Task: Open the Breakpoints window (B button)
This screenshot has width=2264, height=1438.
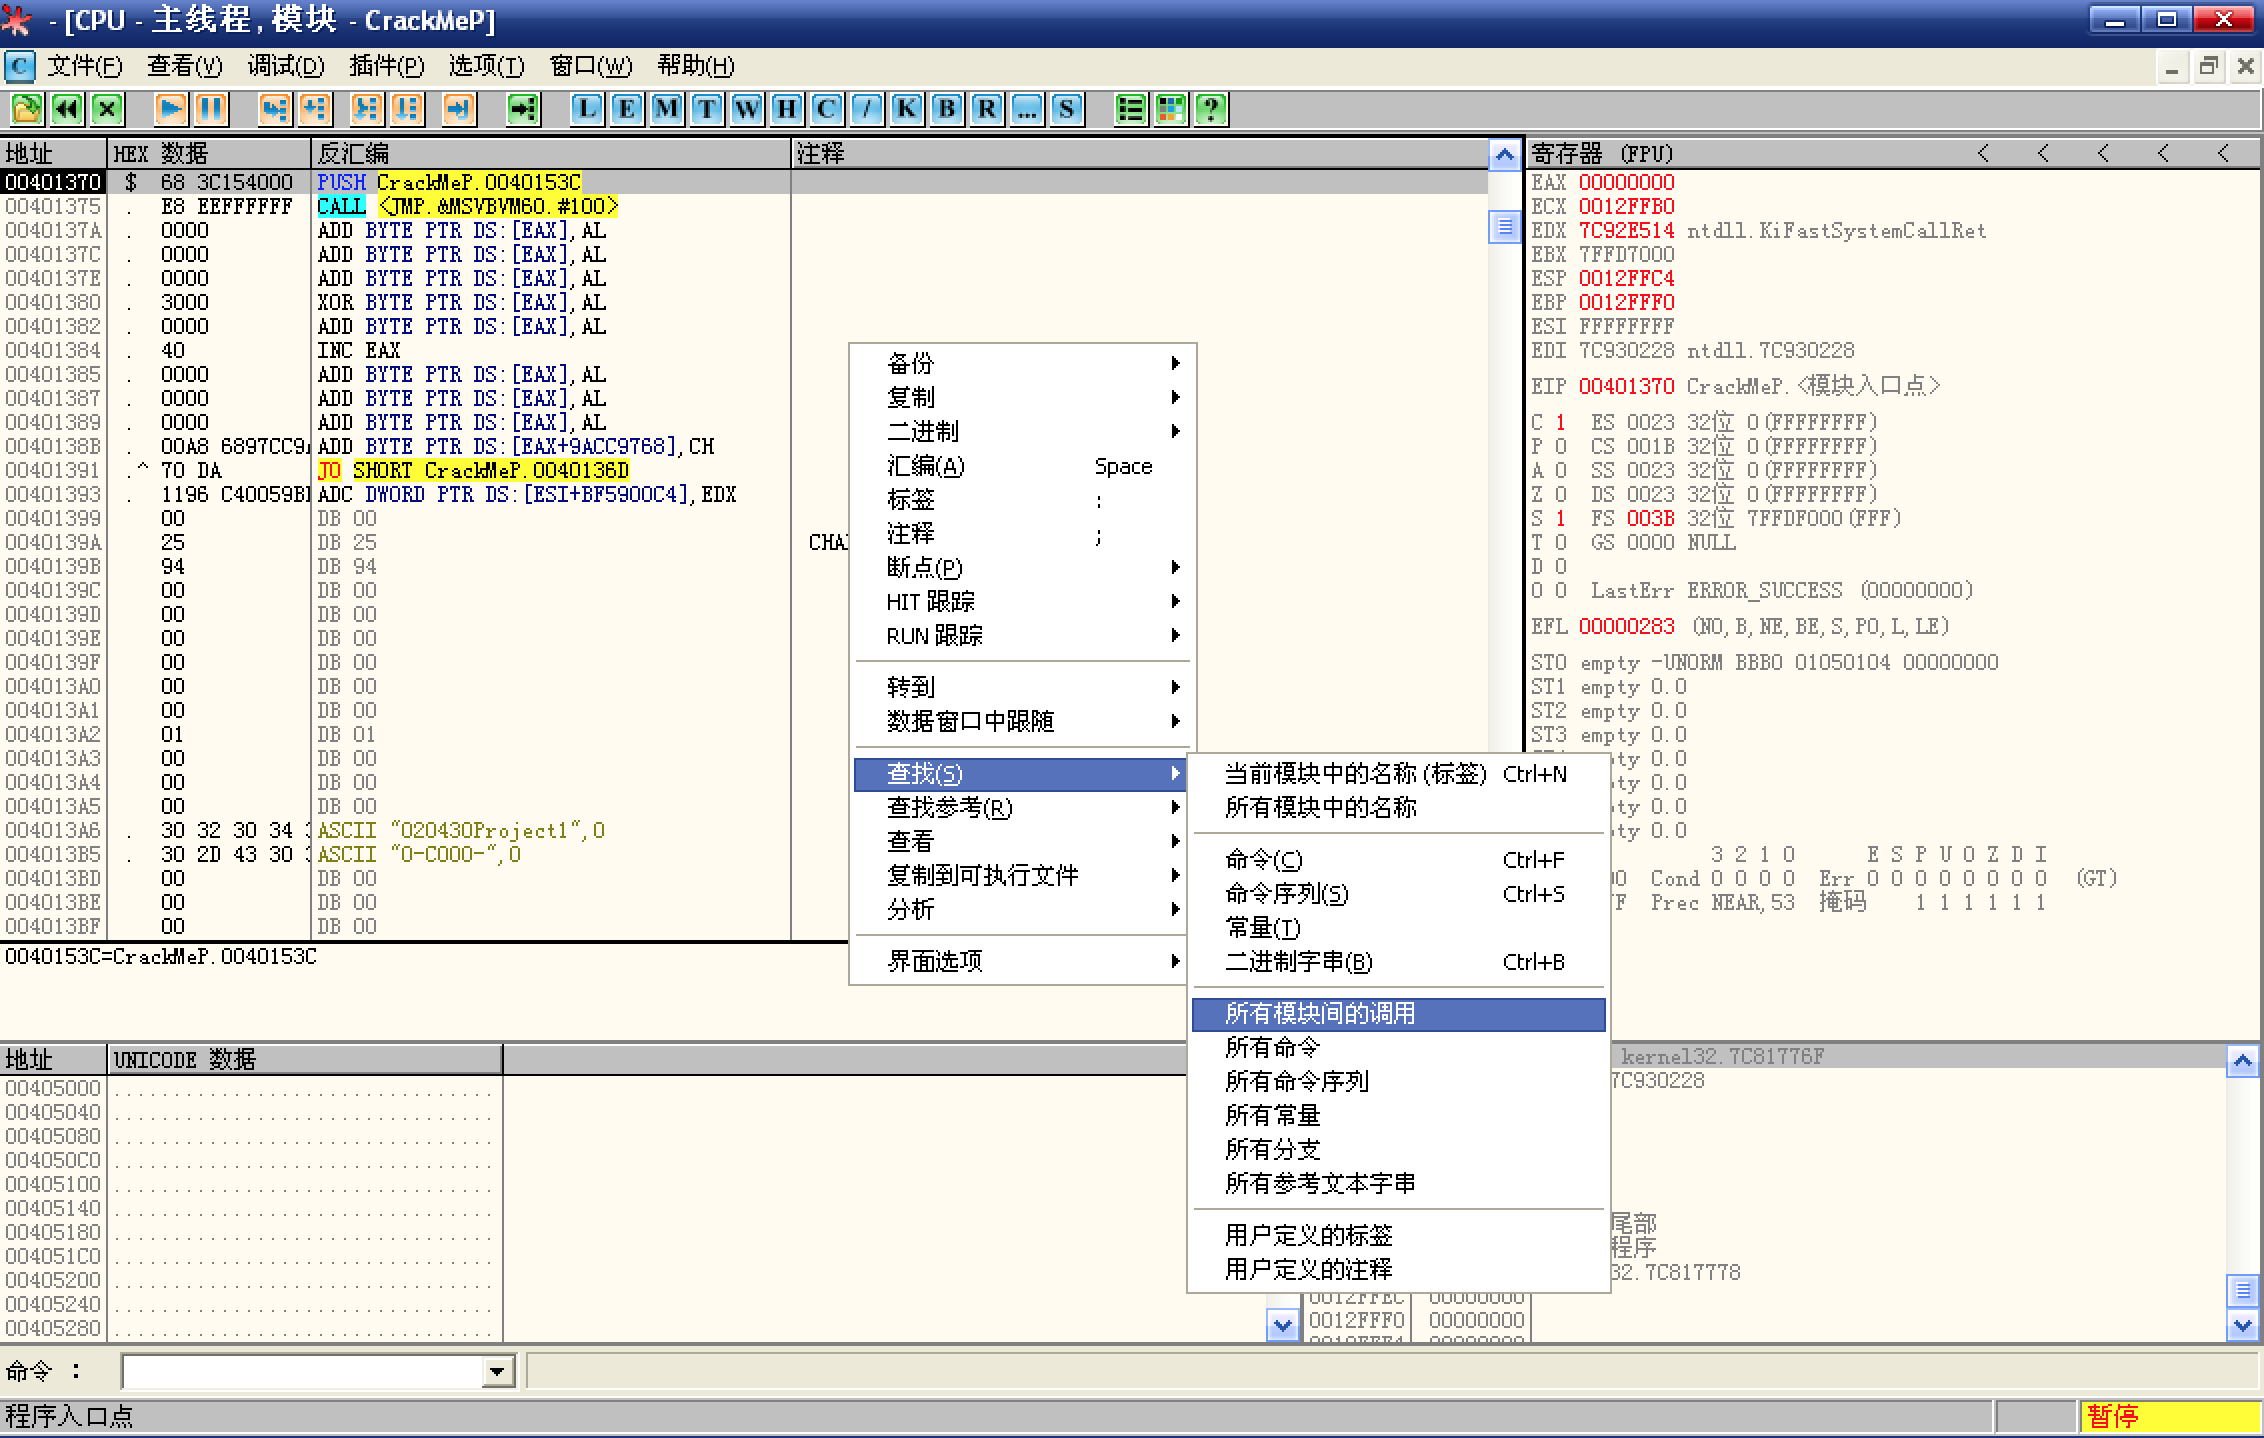Action: coord(947,109)
